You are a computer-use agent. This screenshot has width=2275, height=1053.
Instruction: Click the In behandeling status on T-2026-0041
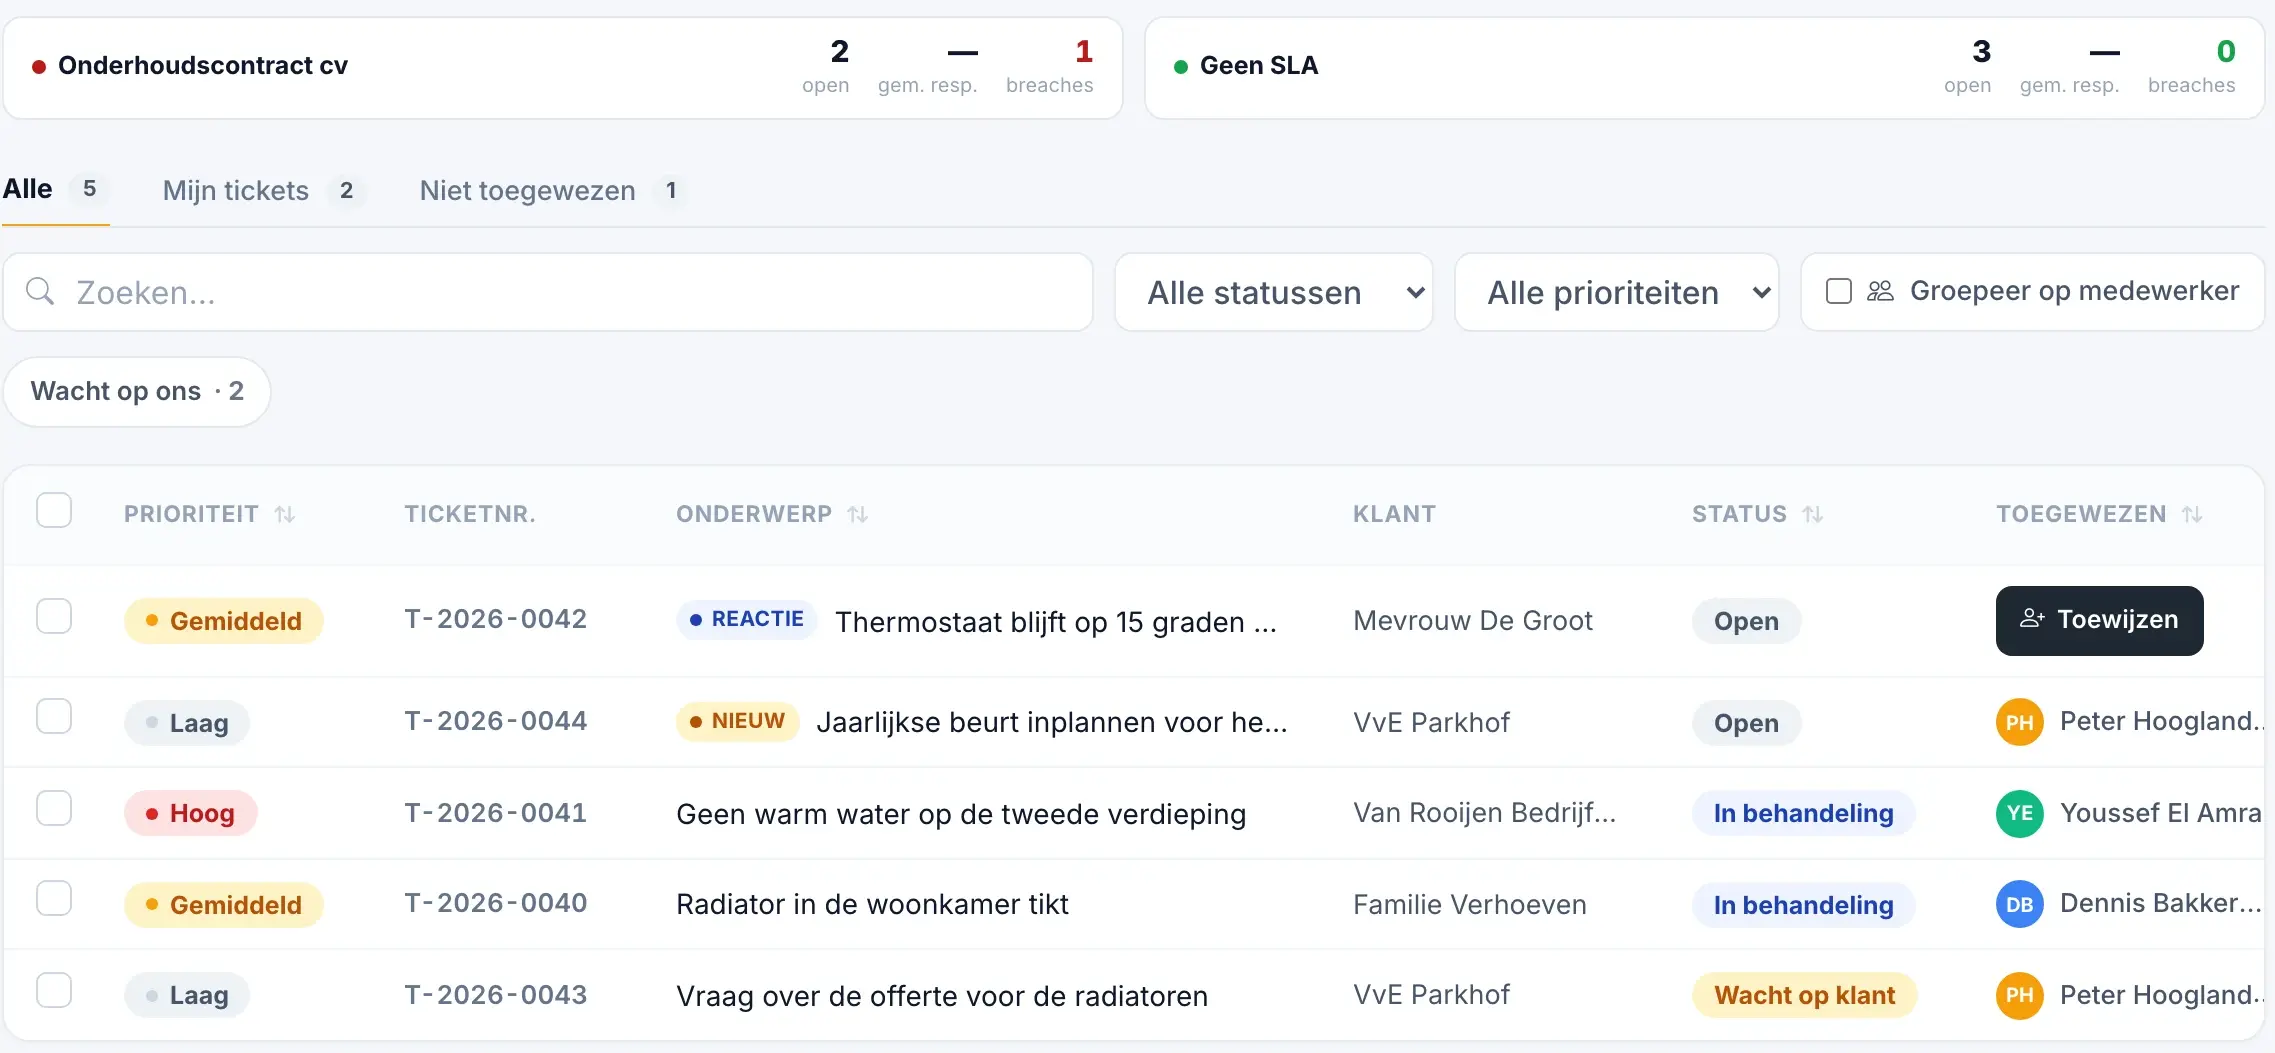1804,813
